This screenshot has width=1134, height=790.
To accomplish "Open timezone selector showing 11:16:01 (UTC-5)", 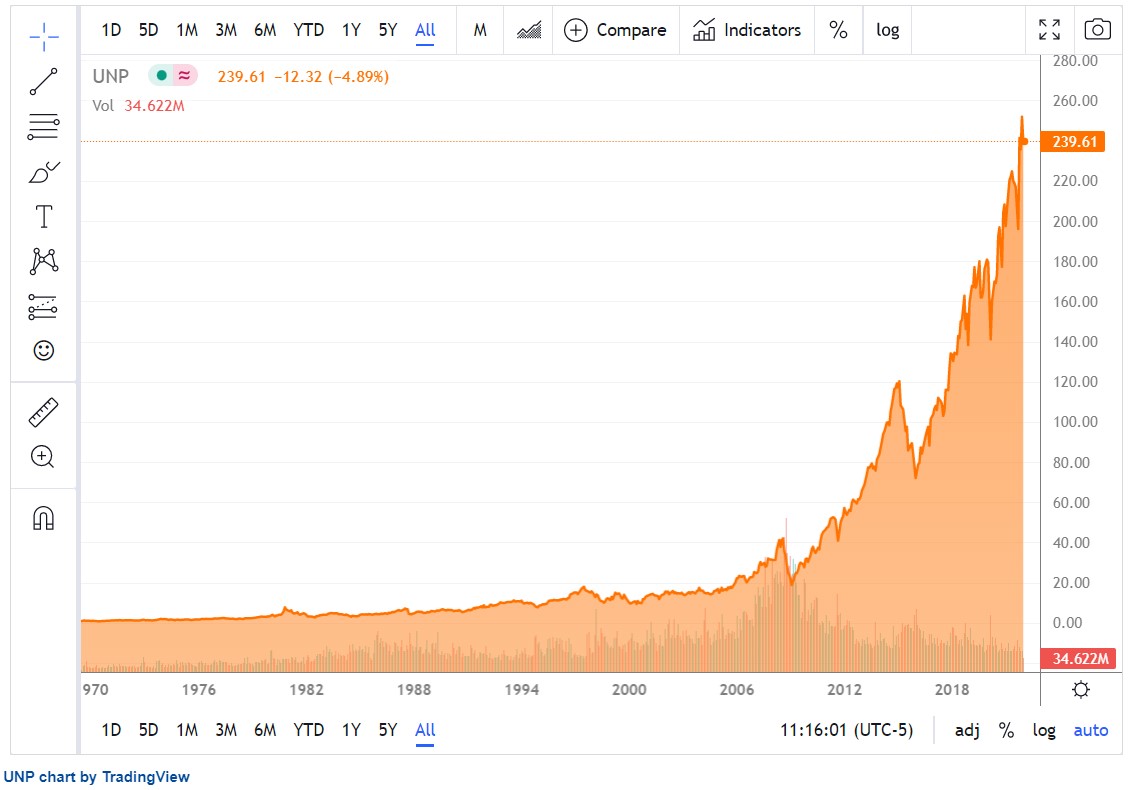I will click(x=846, y=730).
